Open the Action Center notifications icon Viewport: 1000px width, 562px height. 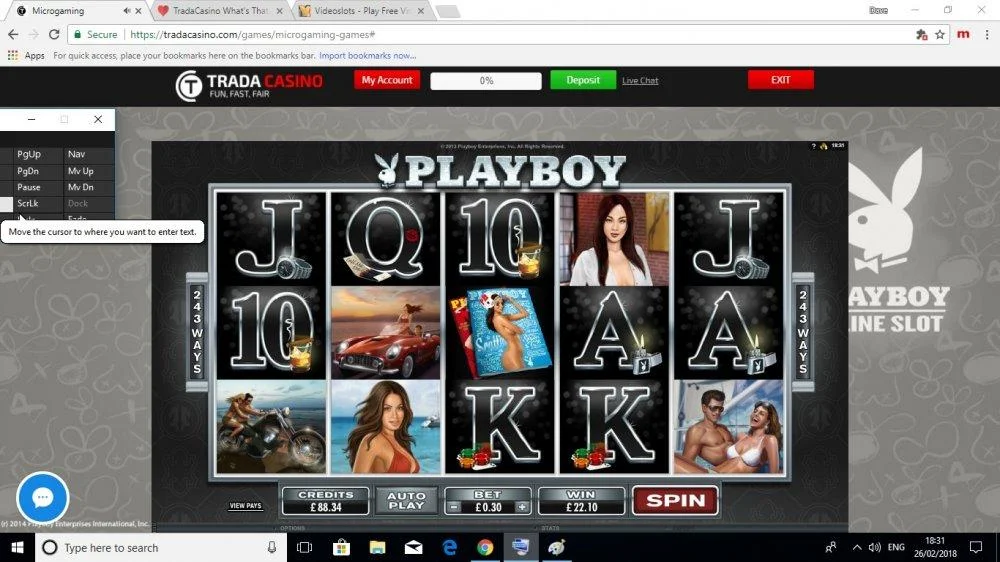pos(976,547)
